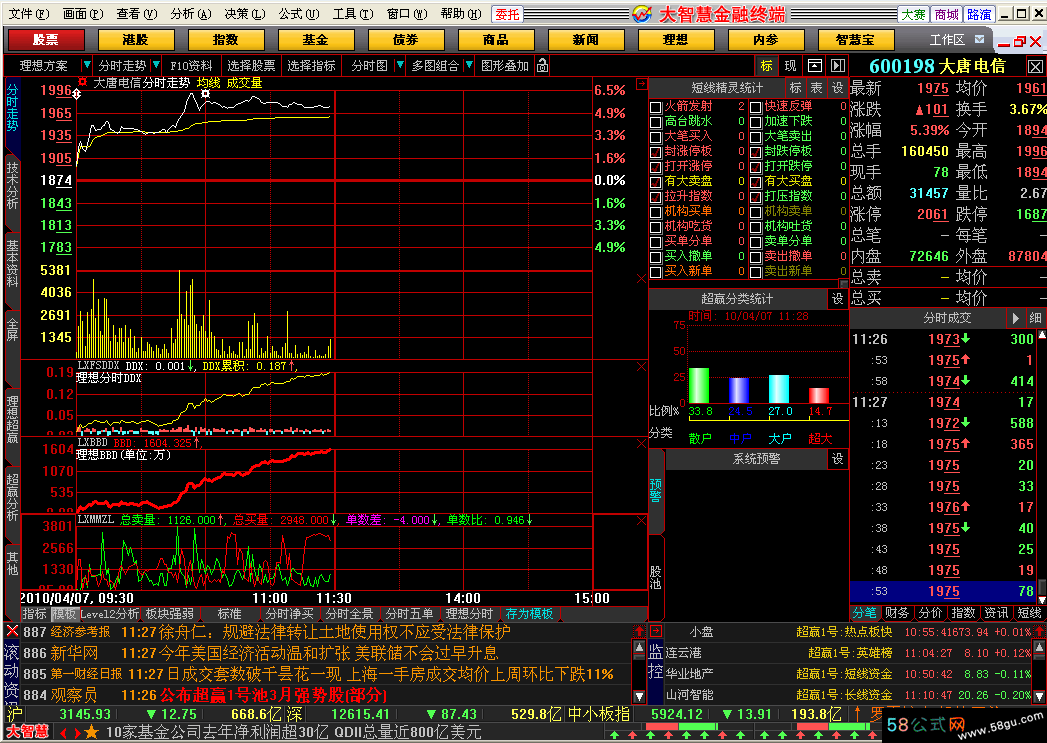1047x743 pixels.
Task: Select the 分时五单 template tab
Action: click(409, 613)
